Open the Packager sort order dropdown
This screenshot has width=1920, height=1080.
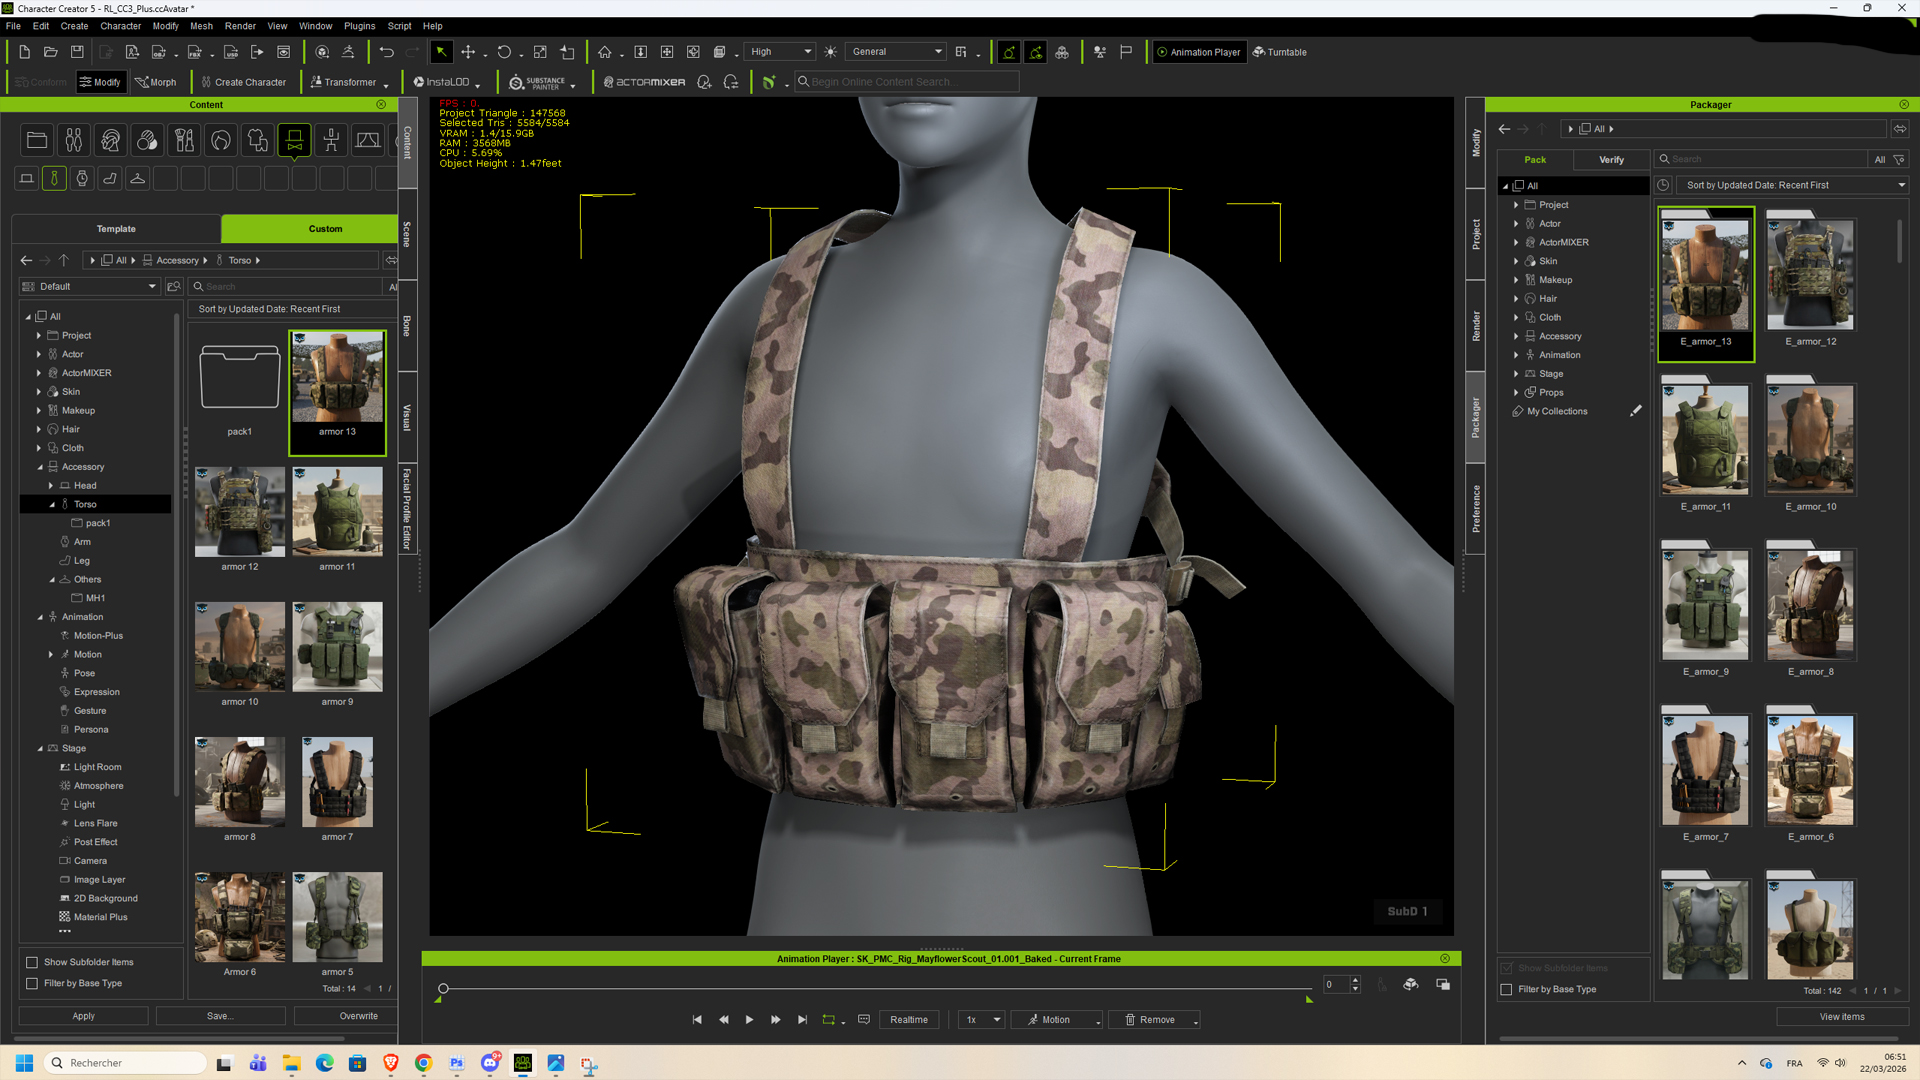point(1794,185)
